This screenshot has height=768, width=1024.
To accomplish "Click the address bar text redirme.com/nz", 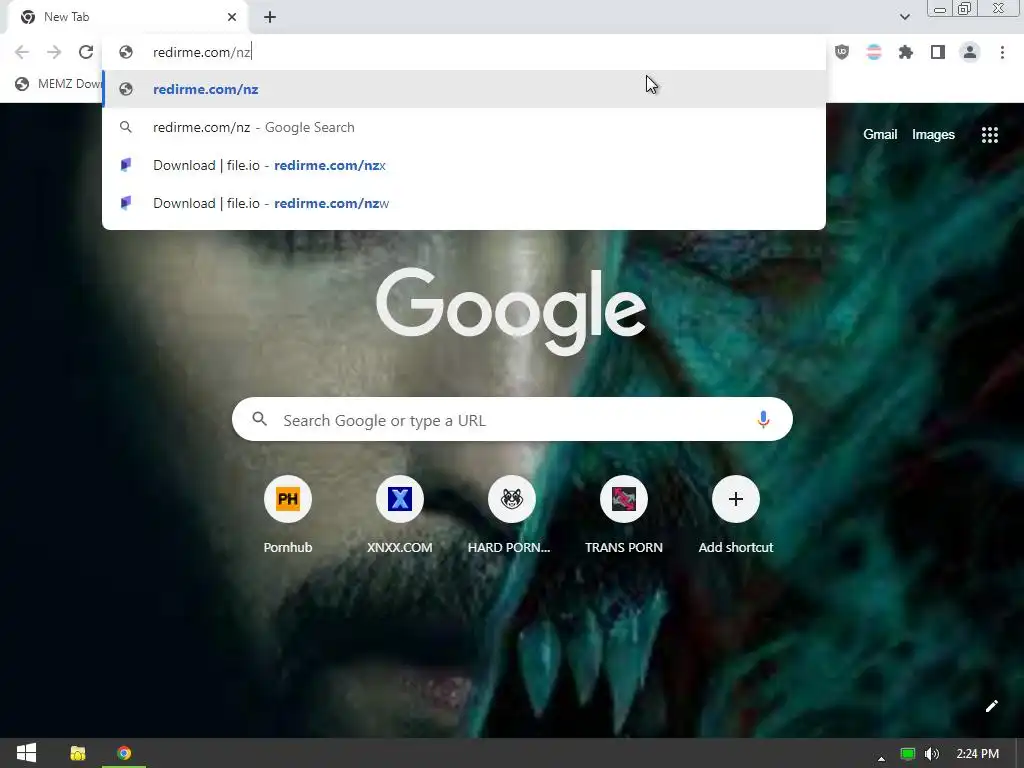I will [x=201, y=52].
